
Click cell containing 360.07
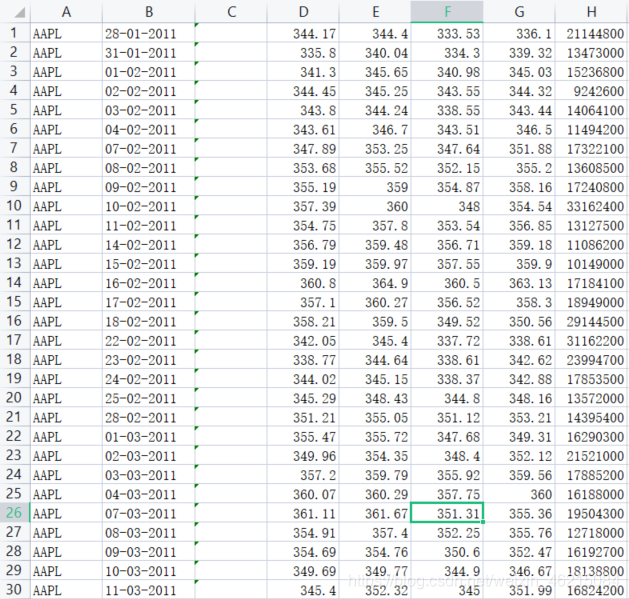click(303, 493)
